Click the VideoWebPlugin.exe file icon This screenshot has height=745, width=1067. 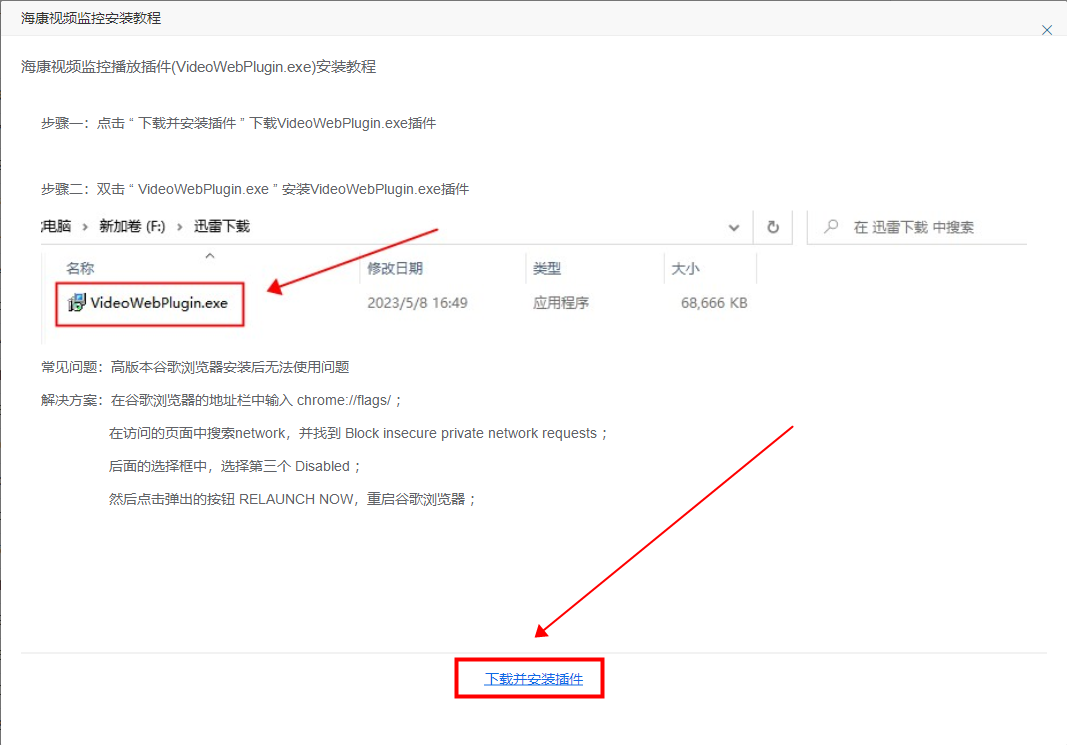pyautogui.click(x=77, y=303)
